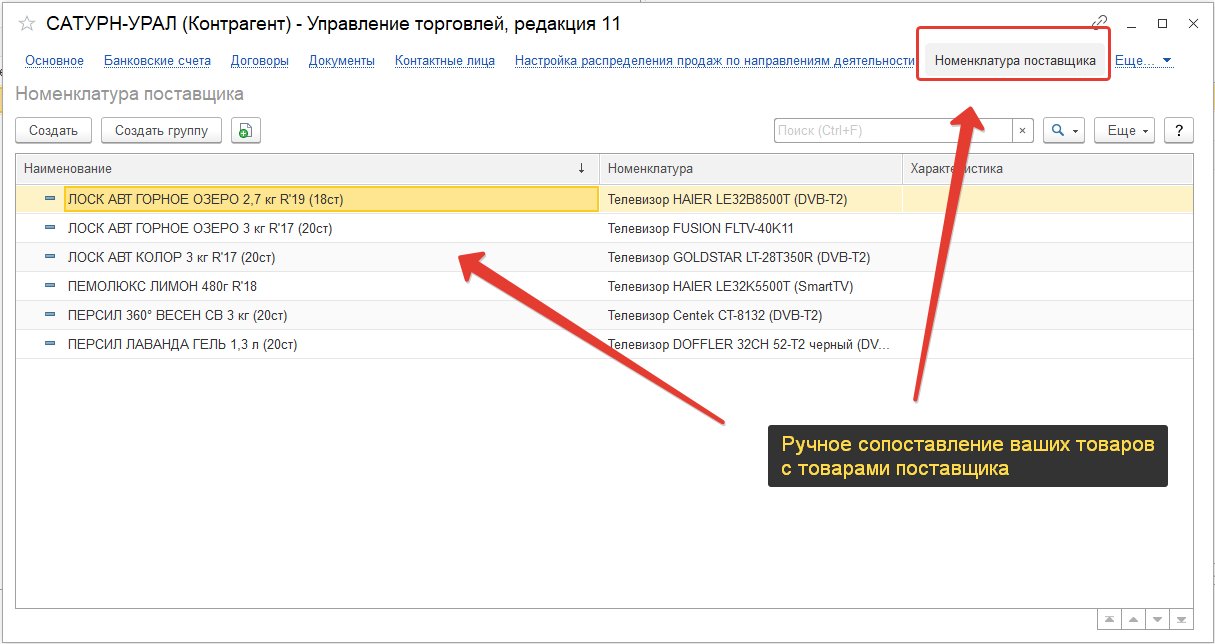Focus the Поиск (Ctrl+F) search field
The width and height of the screenshot is (1215, 644).
coord(894,130)
